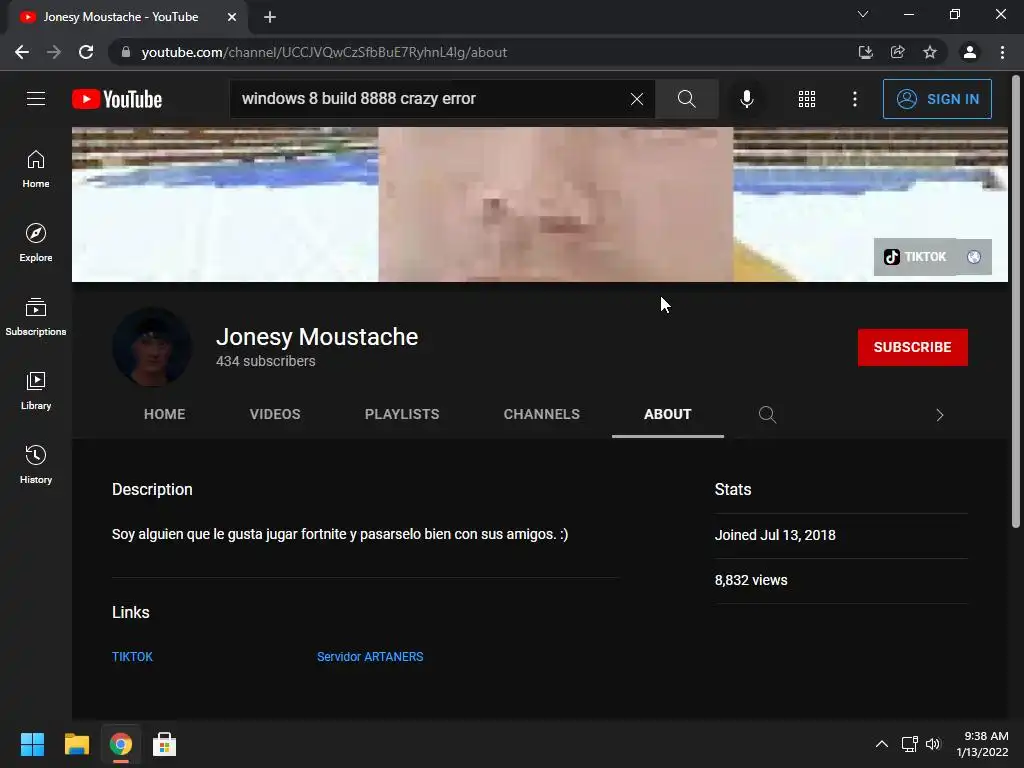
Task: Switch to the VIDEOS tab
Action: pyautogui.click(x=275, y=414)
